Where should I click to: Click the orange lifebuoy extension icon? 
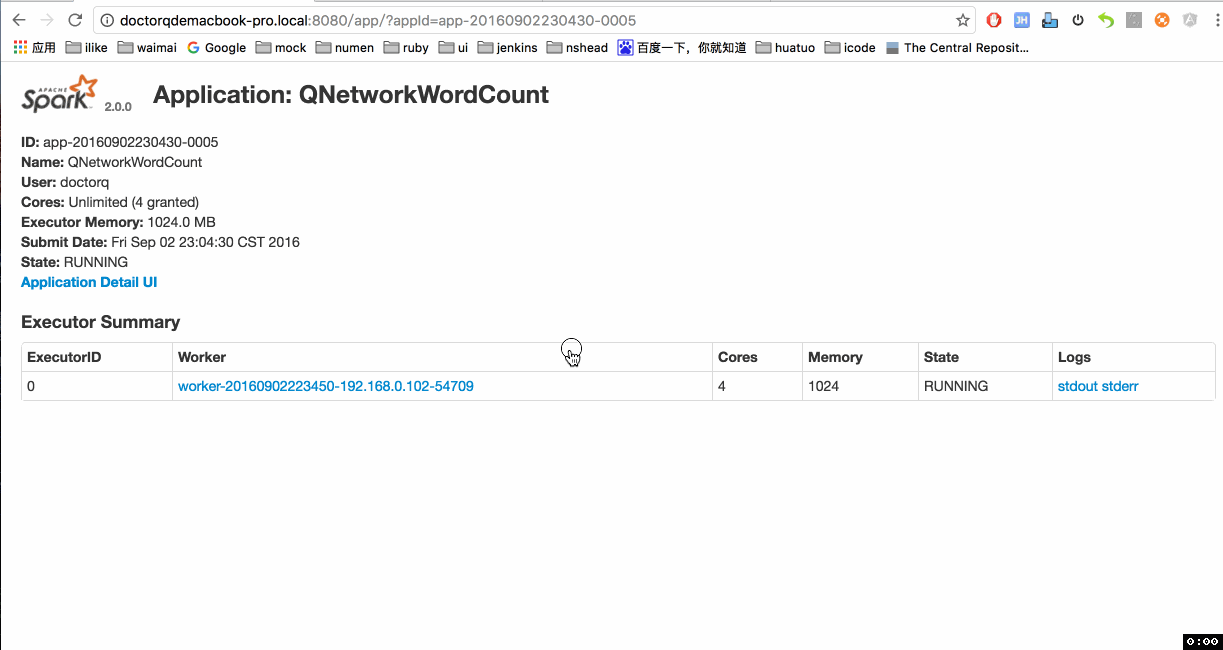1162,20
